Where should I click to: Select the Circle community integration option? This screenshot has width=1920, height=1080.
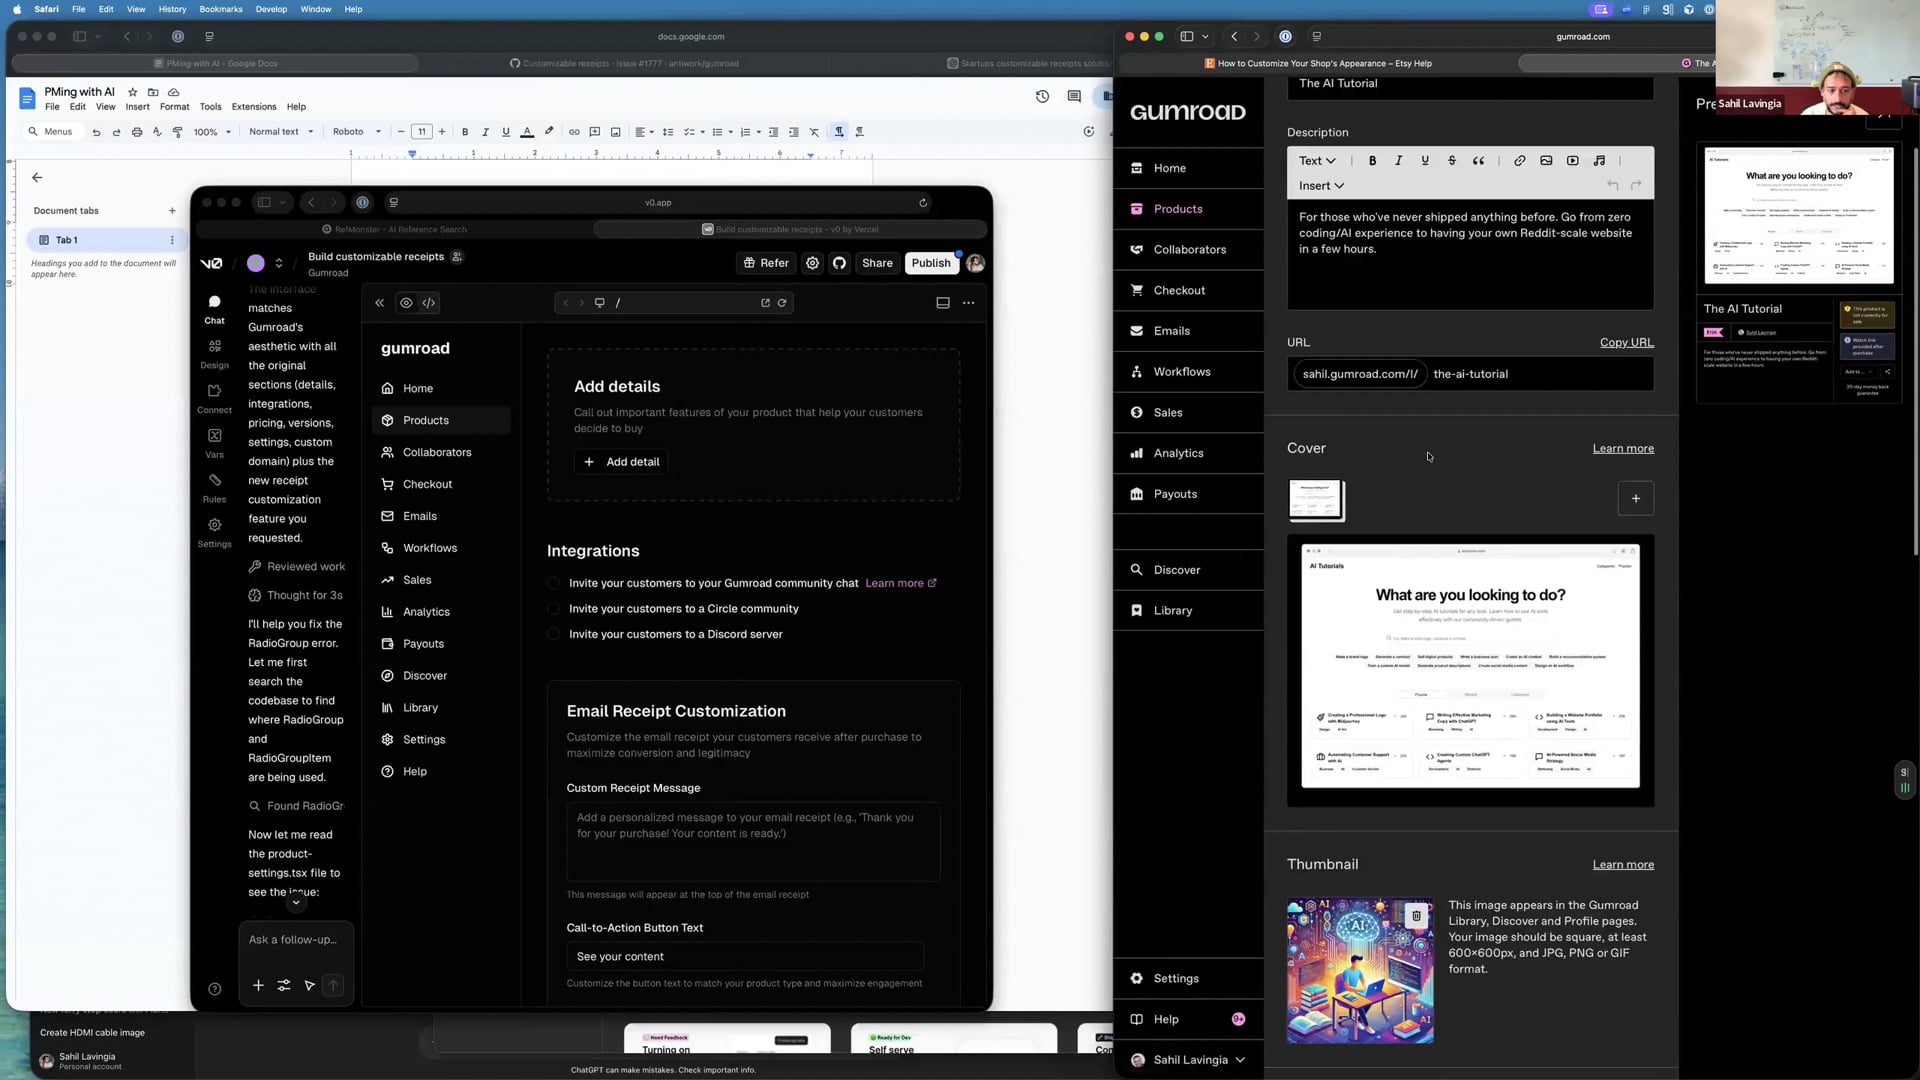(x=554, y=609)
